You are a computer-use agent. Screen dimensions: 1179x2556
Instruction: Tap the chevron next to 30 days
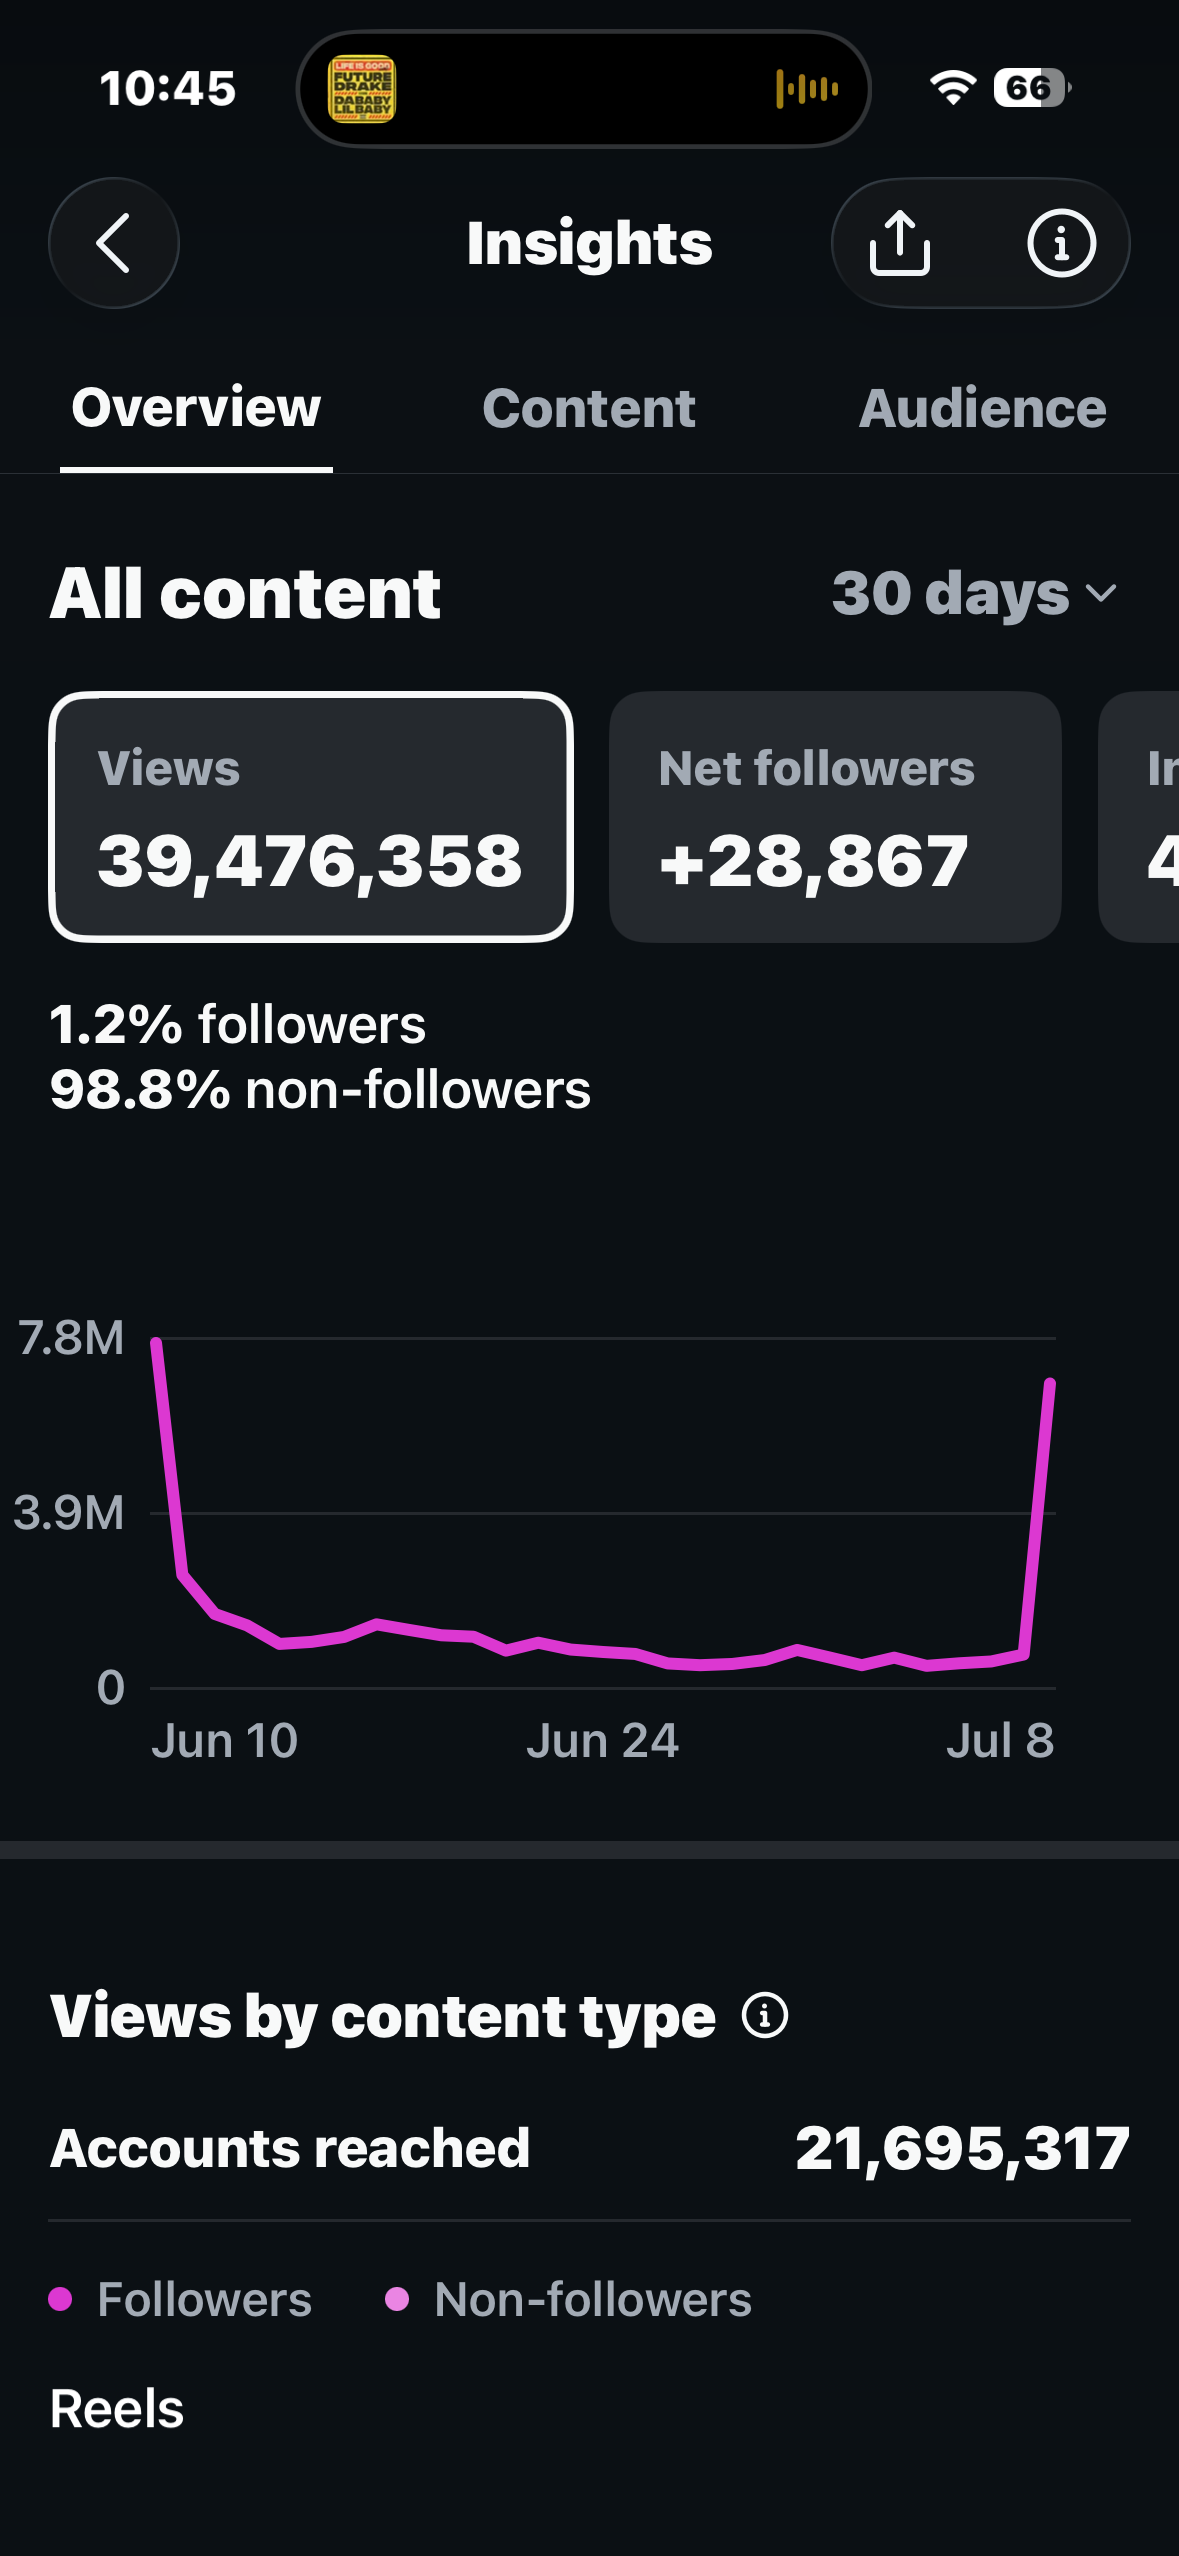tap(1101, 594)
